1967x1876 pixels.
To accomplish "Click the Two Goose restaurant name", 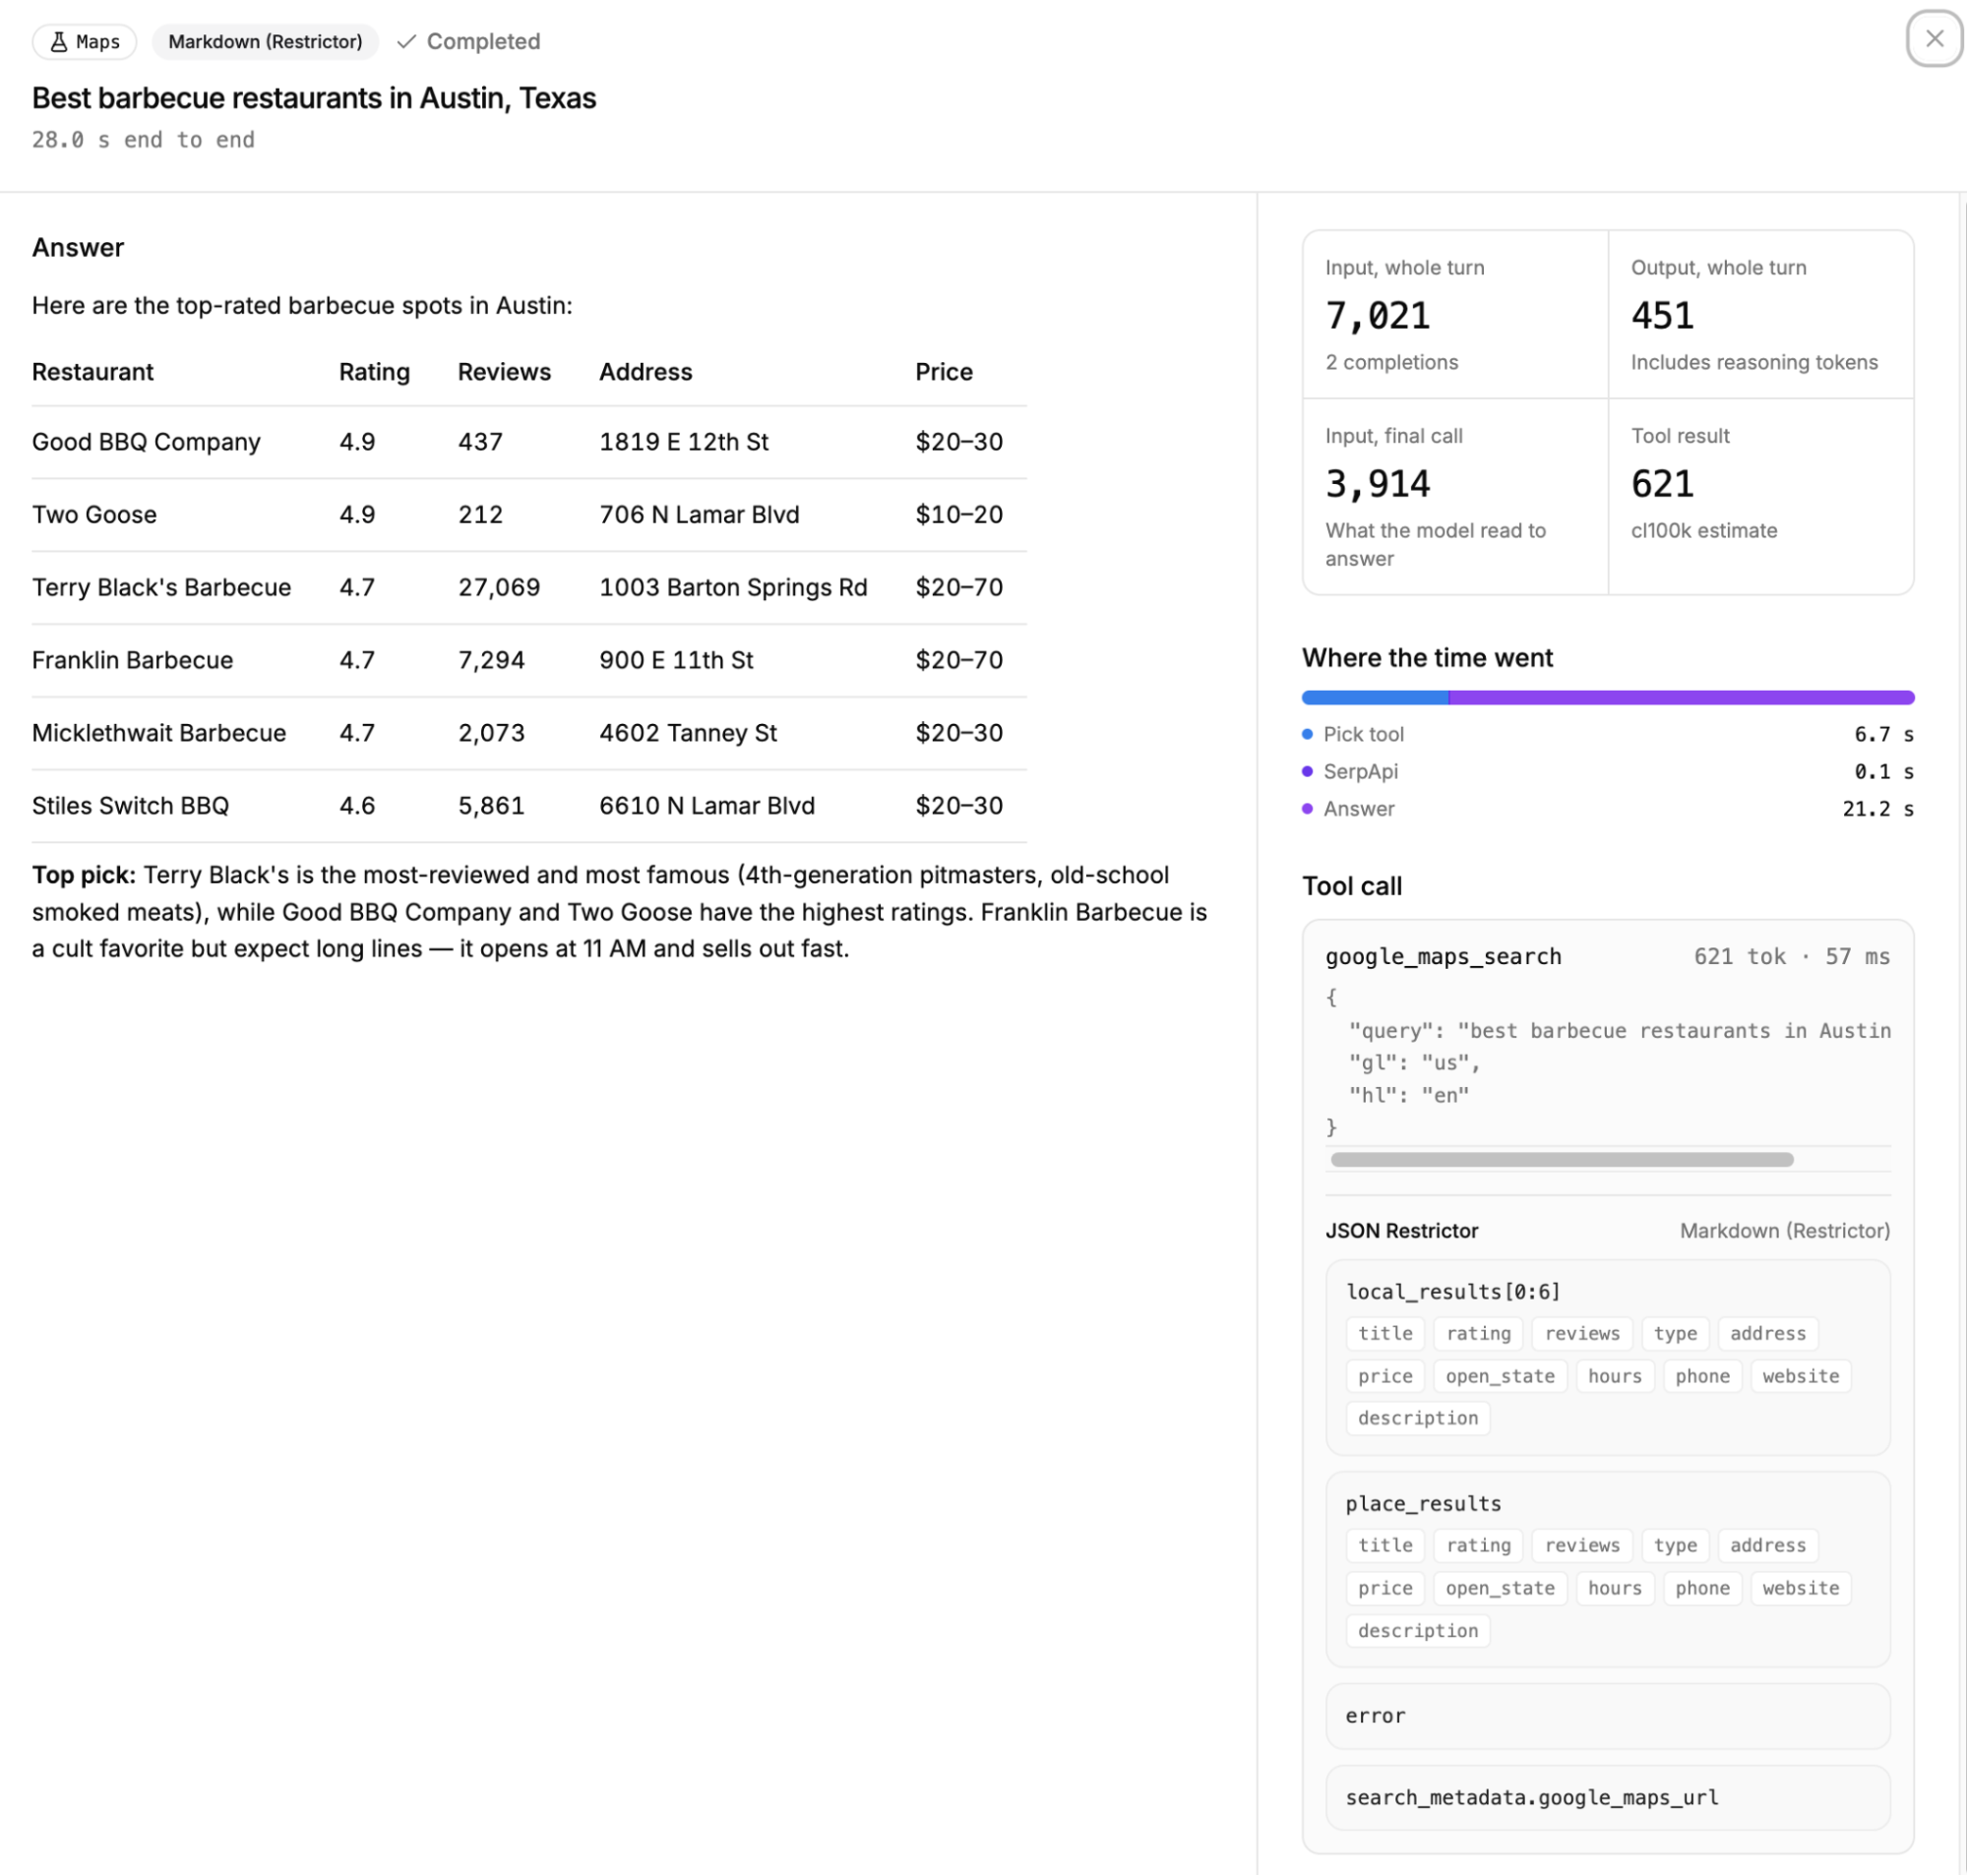I will point(94,514).
